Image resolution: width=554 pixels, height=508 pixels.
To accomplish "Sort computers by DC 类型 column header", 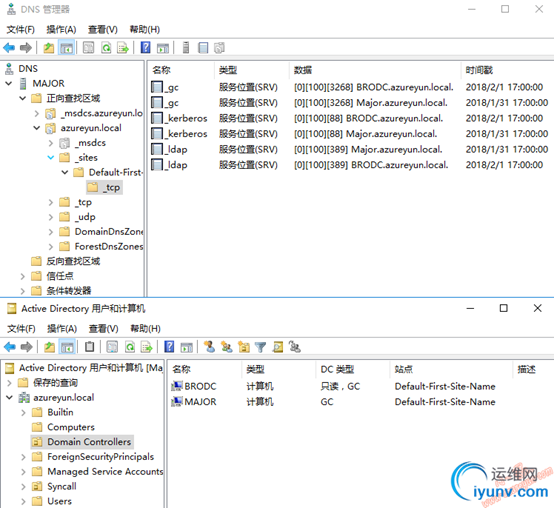I will coord(352,369).
